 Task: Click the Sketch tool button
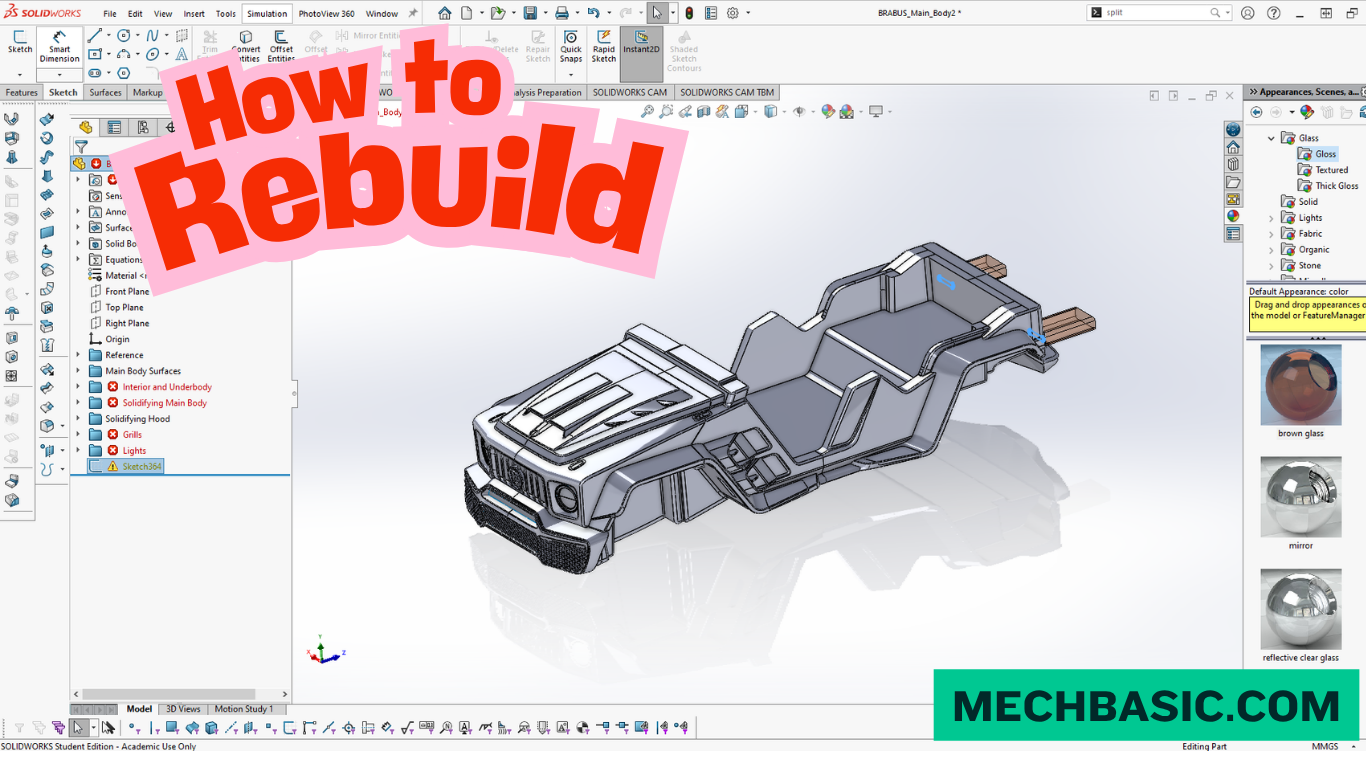[20, 42]
